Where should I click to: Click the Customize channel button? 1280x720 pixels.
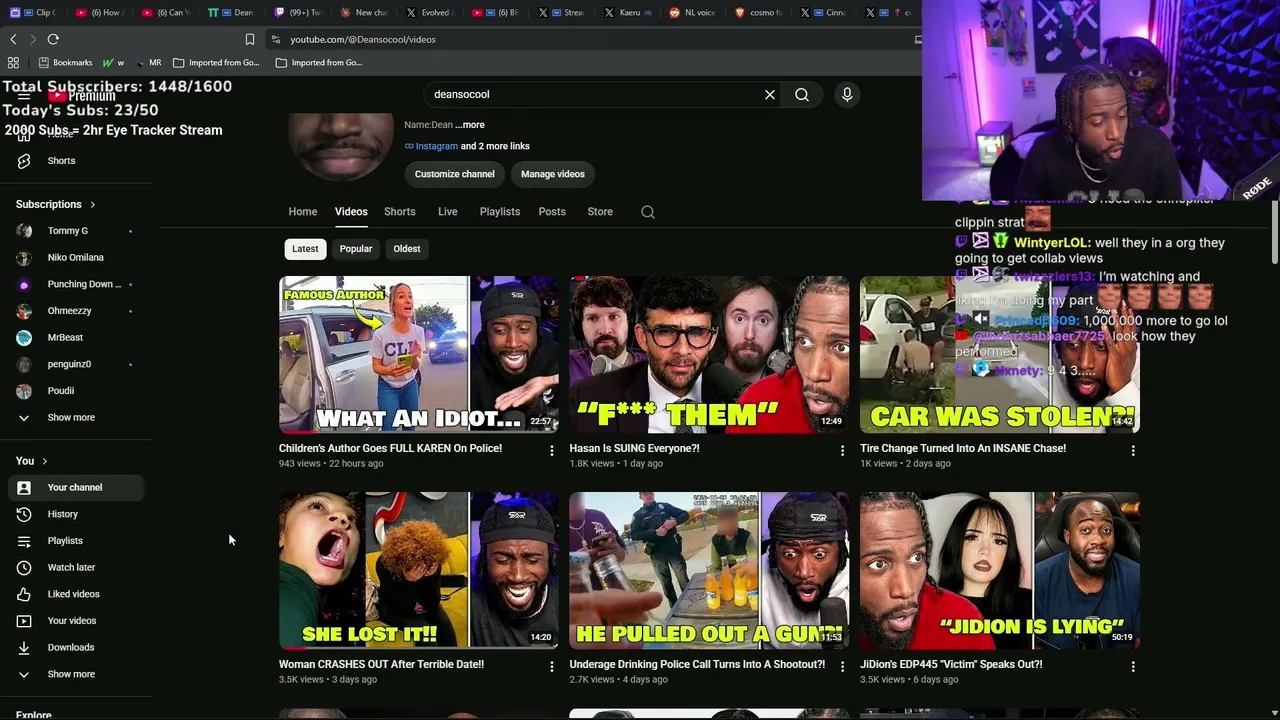pos(455,174)
